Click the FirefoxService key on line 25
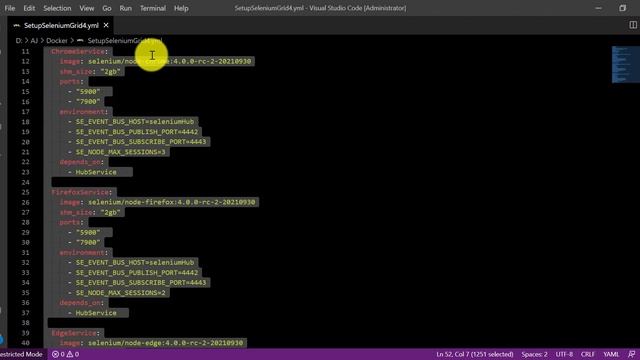Screen dimensions: 640x360 [x=80, y=192]
